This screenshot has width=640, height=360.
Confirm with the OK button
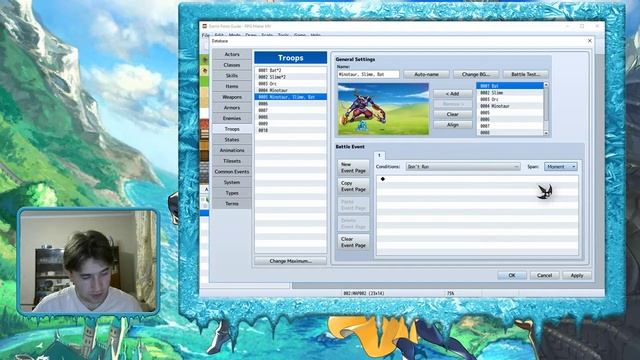[512, 276]
